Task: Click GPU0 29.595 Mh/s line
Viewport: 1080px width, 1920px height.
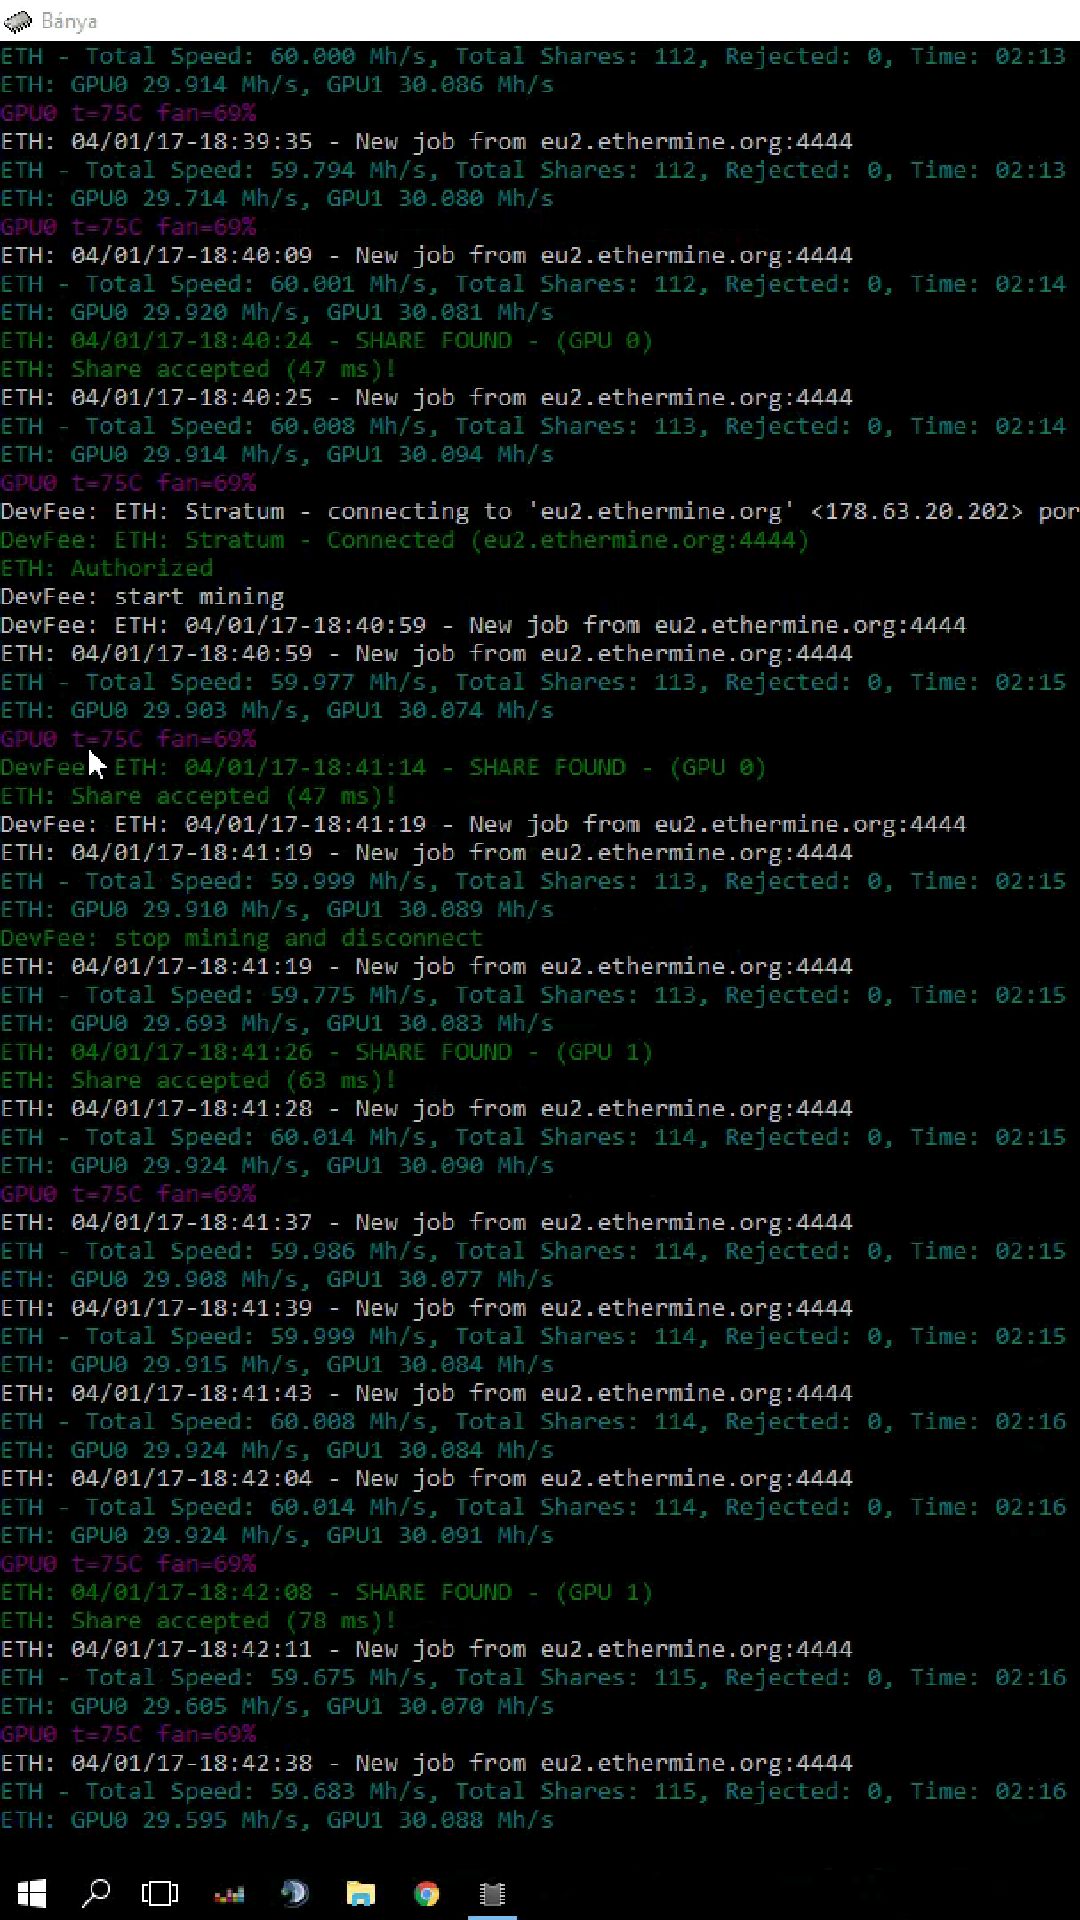Action: pyautogui.click(x=277, y=1820)
